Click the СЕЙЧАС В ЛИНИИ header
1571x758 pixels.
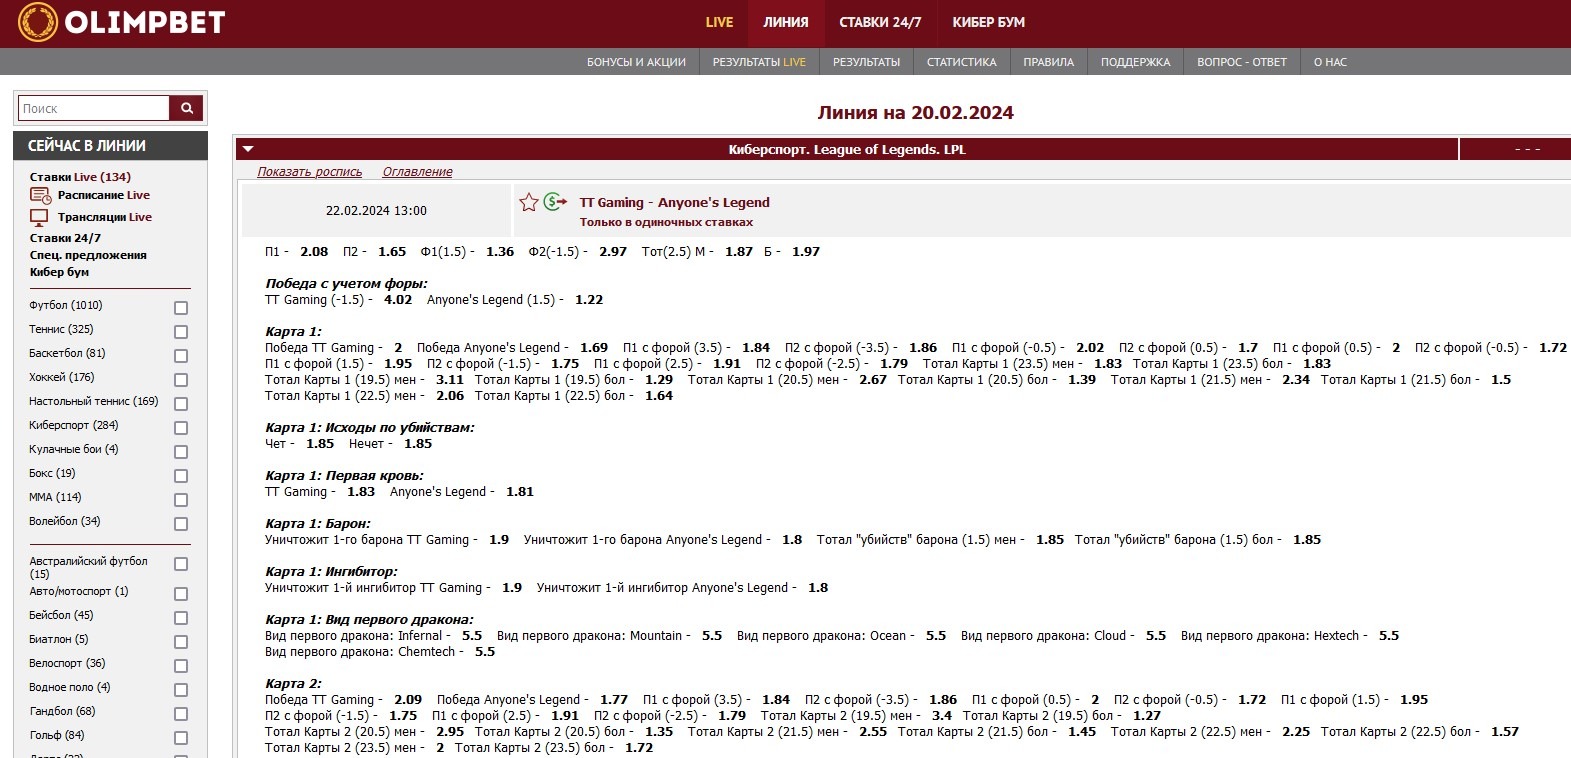click(110, 146)
